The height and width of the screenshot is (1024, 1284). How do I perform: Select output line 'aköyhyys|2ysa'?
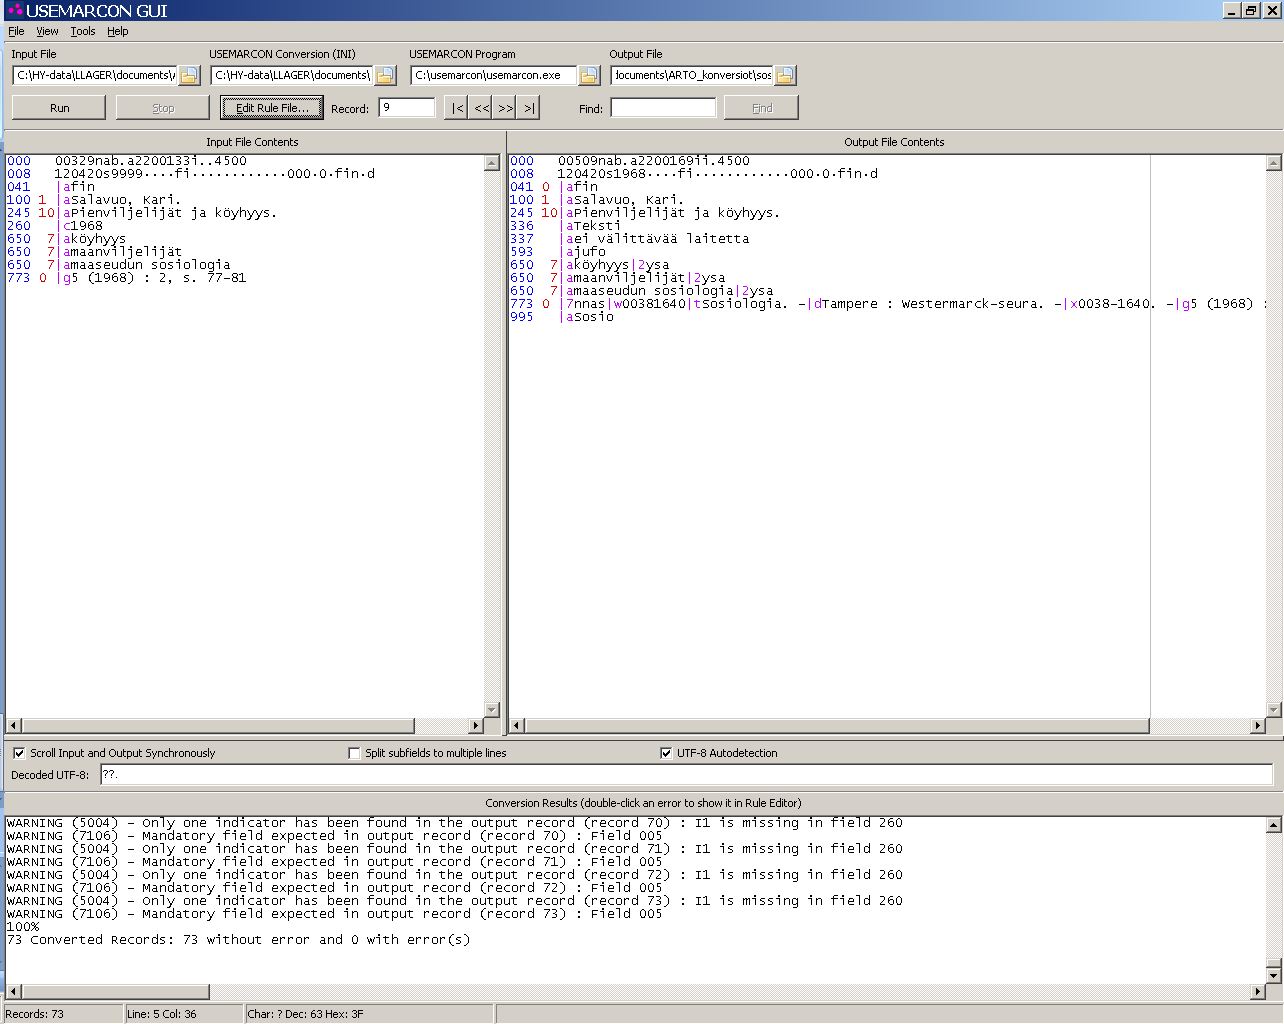pos(617,265)
